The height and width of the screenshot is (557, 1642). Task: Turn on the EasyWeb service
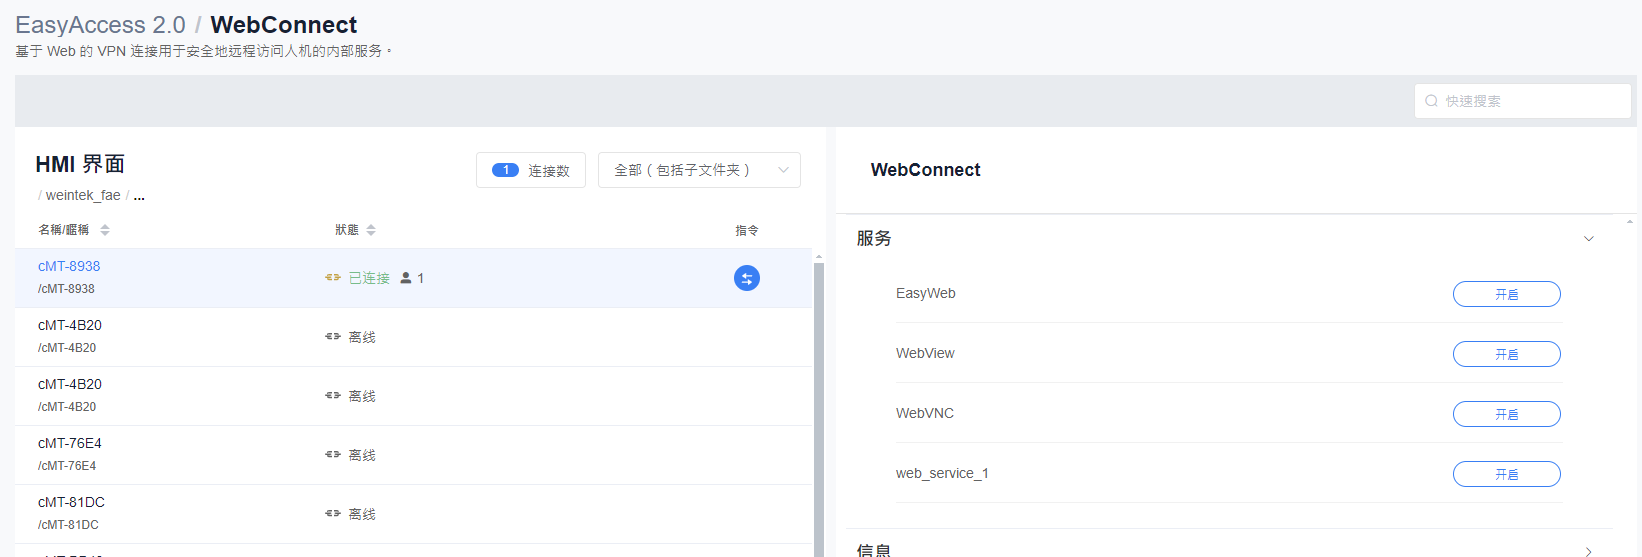[1506, 294]
